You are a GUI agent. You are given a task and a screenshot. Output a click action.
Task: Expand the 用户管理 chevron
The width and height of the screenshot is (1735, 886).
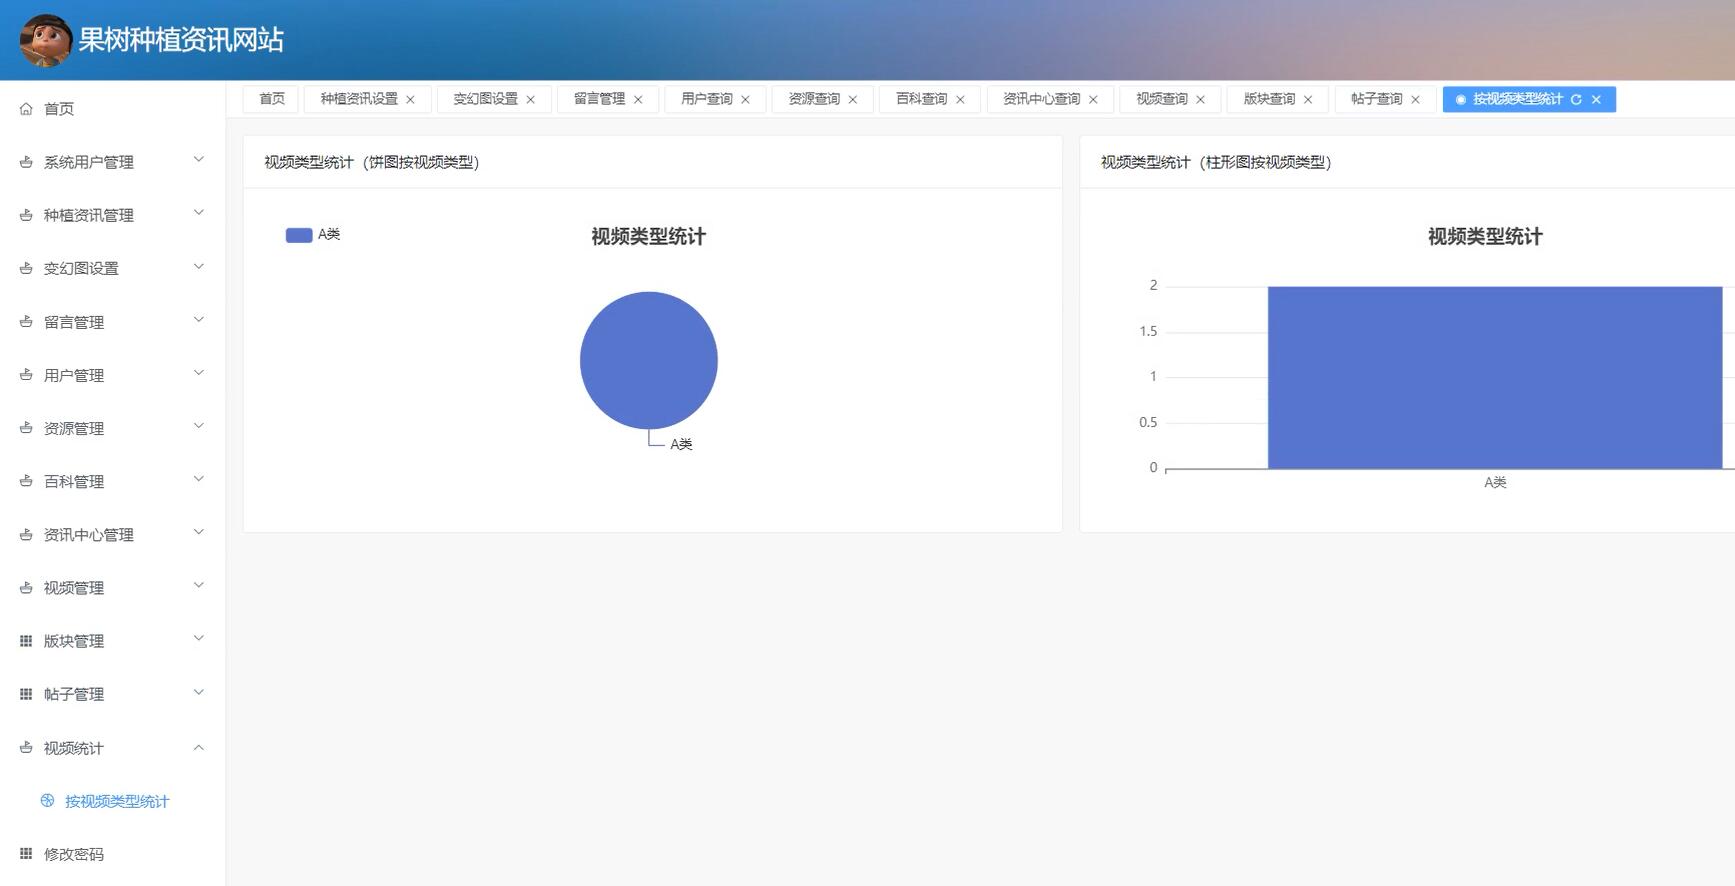[198, 372]
